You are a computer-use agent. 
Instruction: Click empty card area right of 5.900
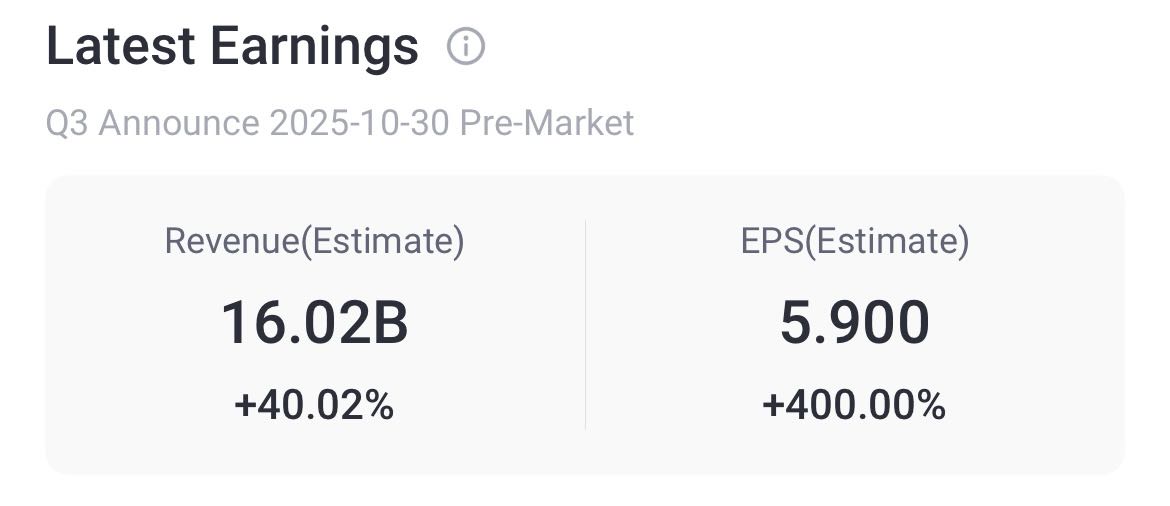[1030, 324]
